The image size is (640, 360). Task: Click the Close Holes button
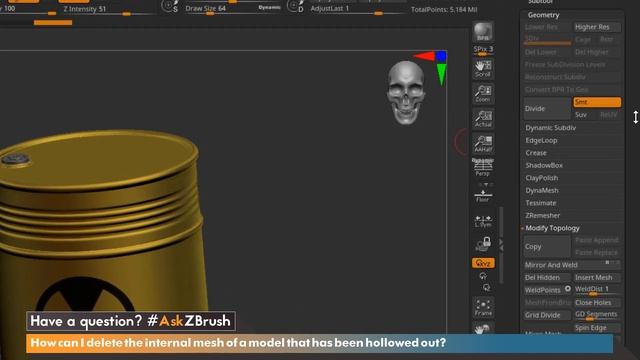(x=597, y=303)
